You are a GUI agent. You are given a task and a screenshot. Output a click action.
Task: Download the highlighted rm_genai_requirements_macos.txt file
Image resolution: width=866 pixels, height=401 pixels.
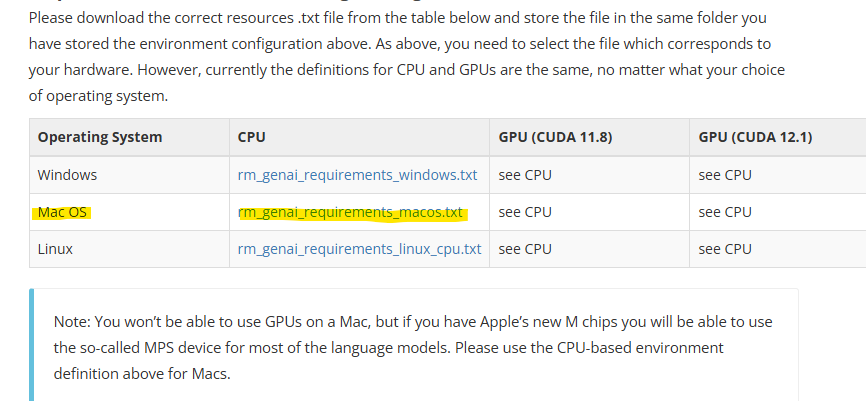[x=350, y=212]
